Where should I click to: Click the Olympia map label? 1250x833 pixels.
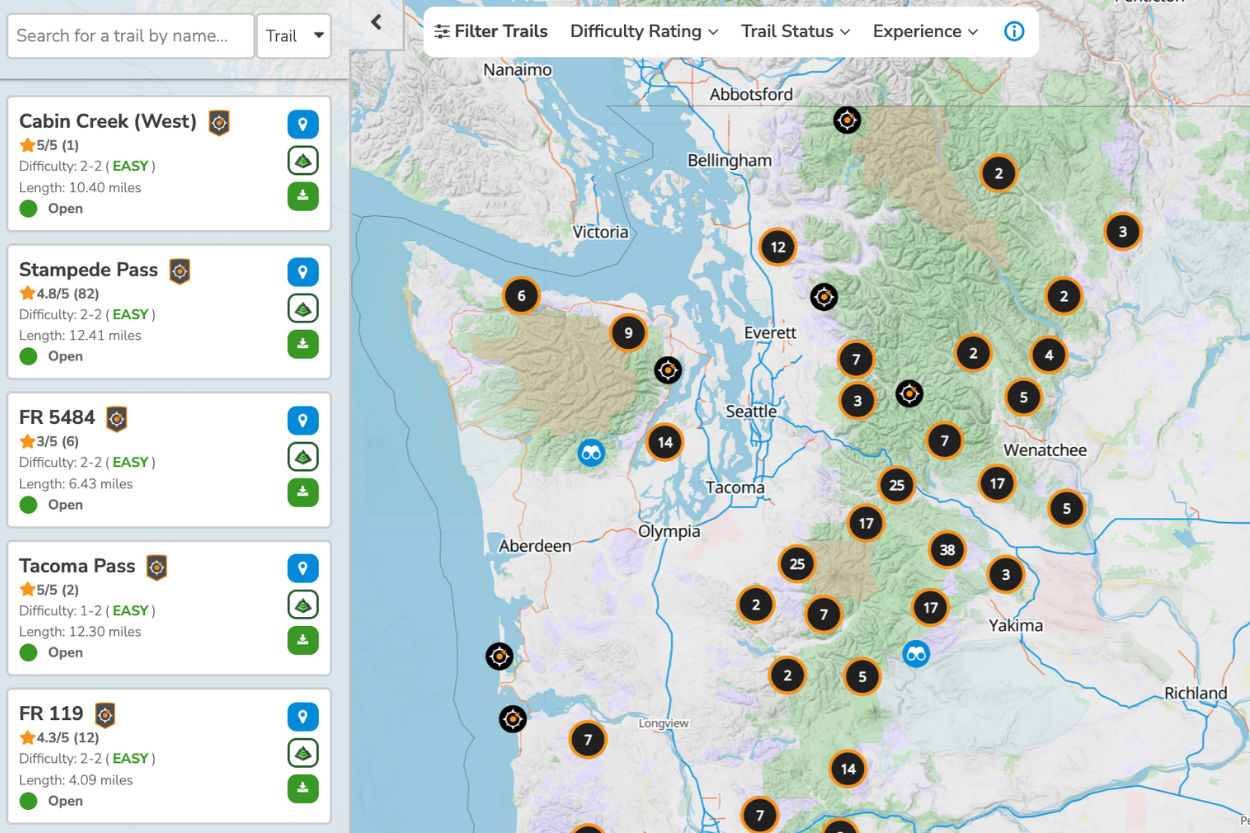669,531
